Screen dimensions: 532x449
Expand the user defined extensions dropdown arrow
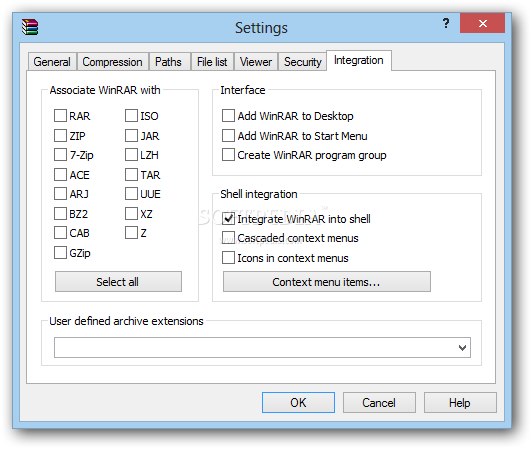pyautogui.click(x=462, y=348)
